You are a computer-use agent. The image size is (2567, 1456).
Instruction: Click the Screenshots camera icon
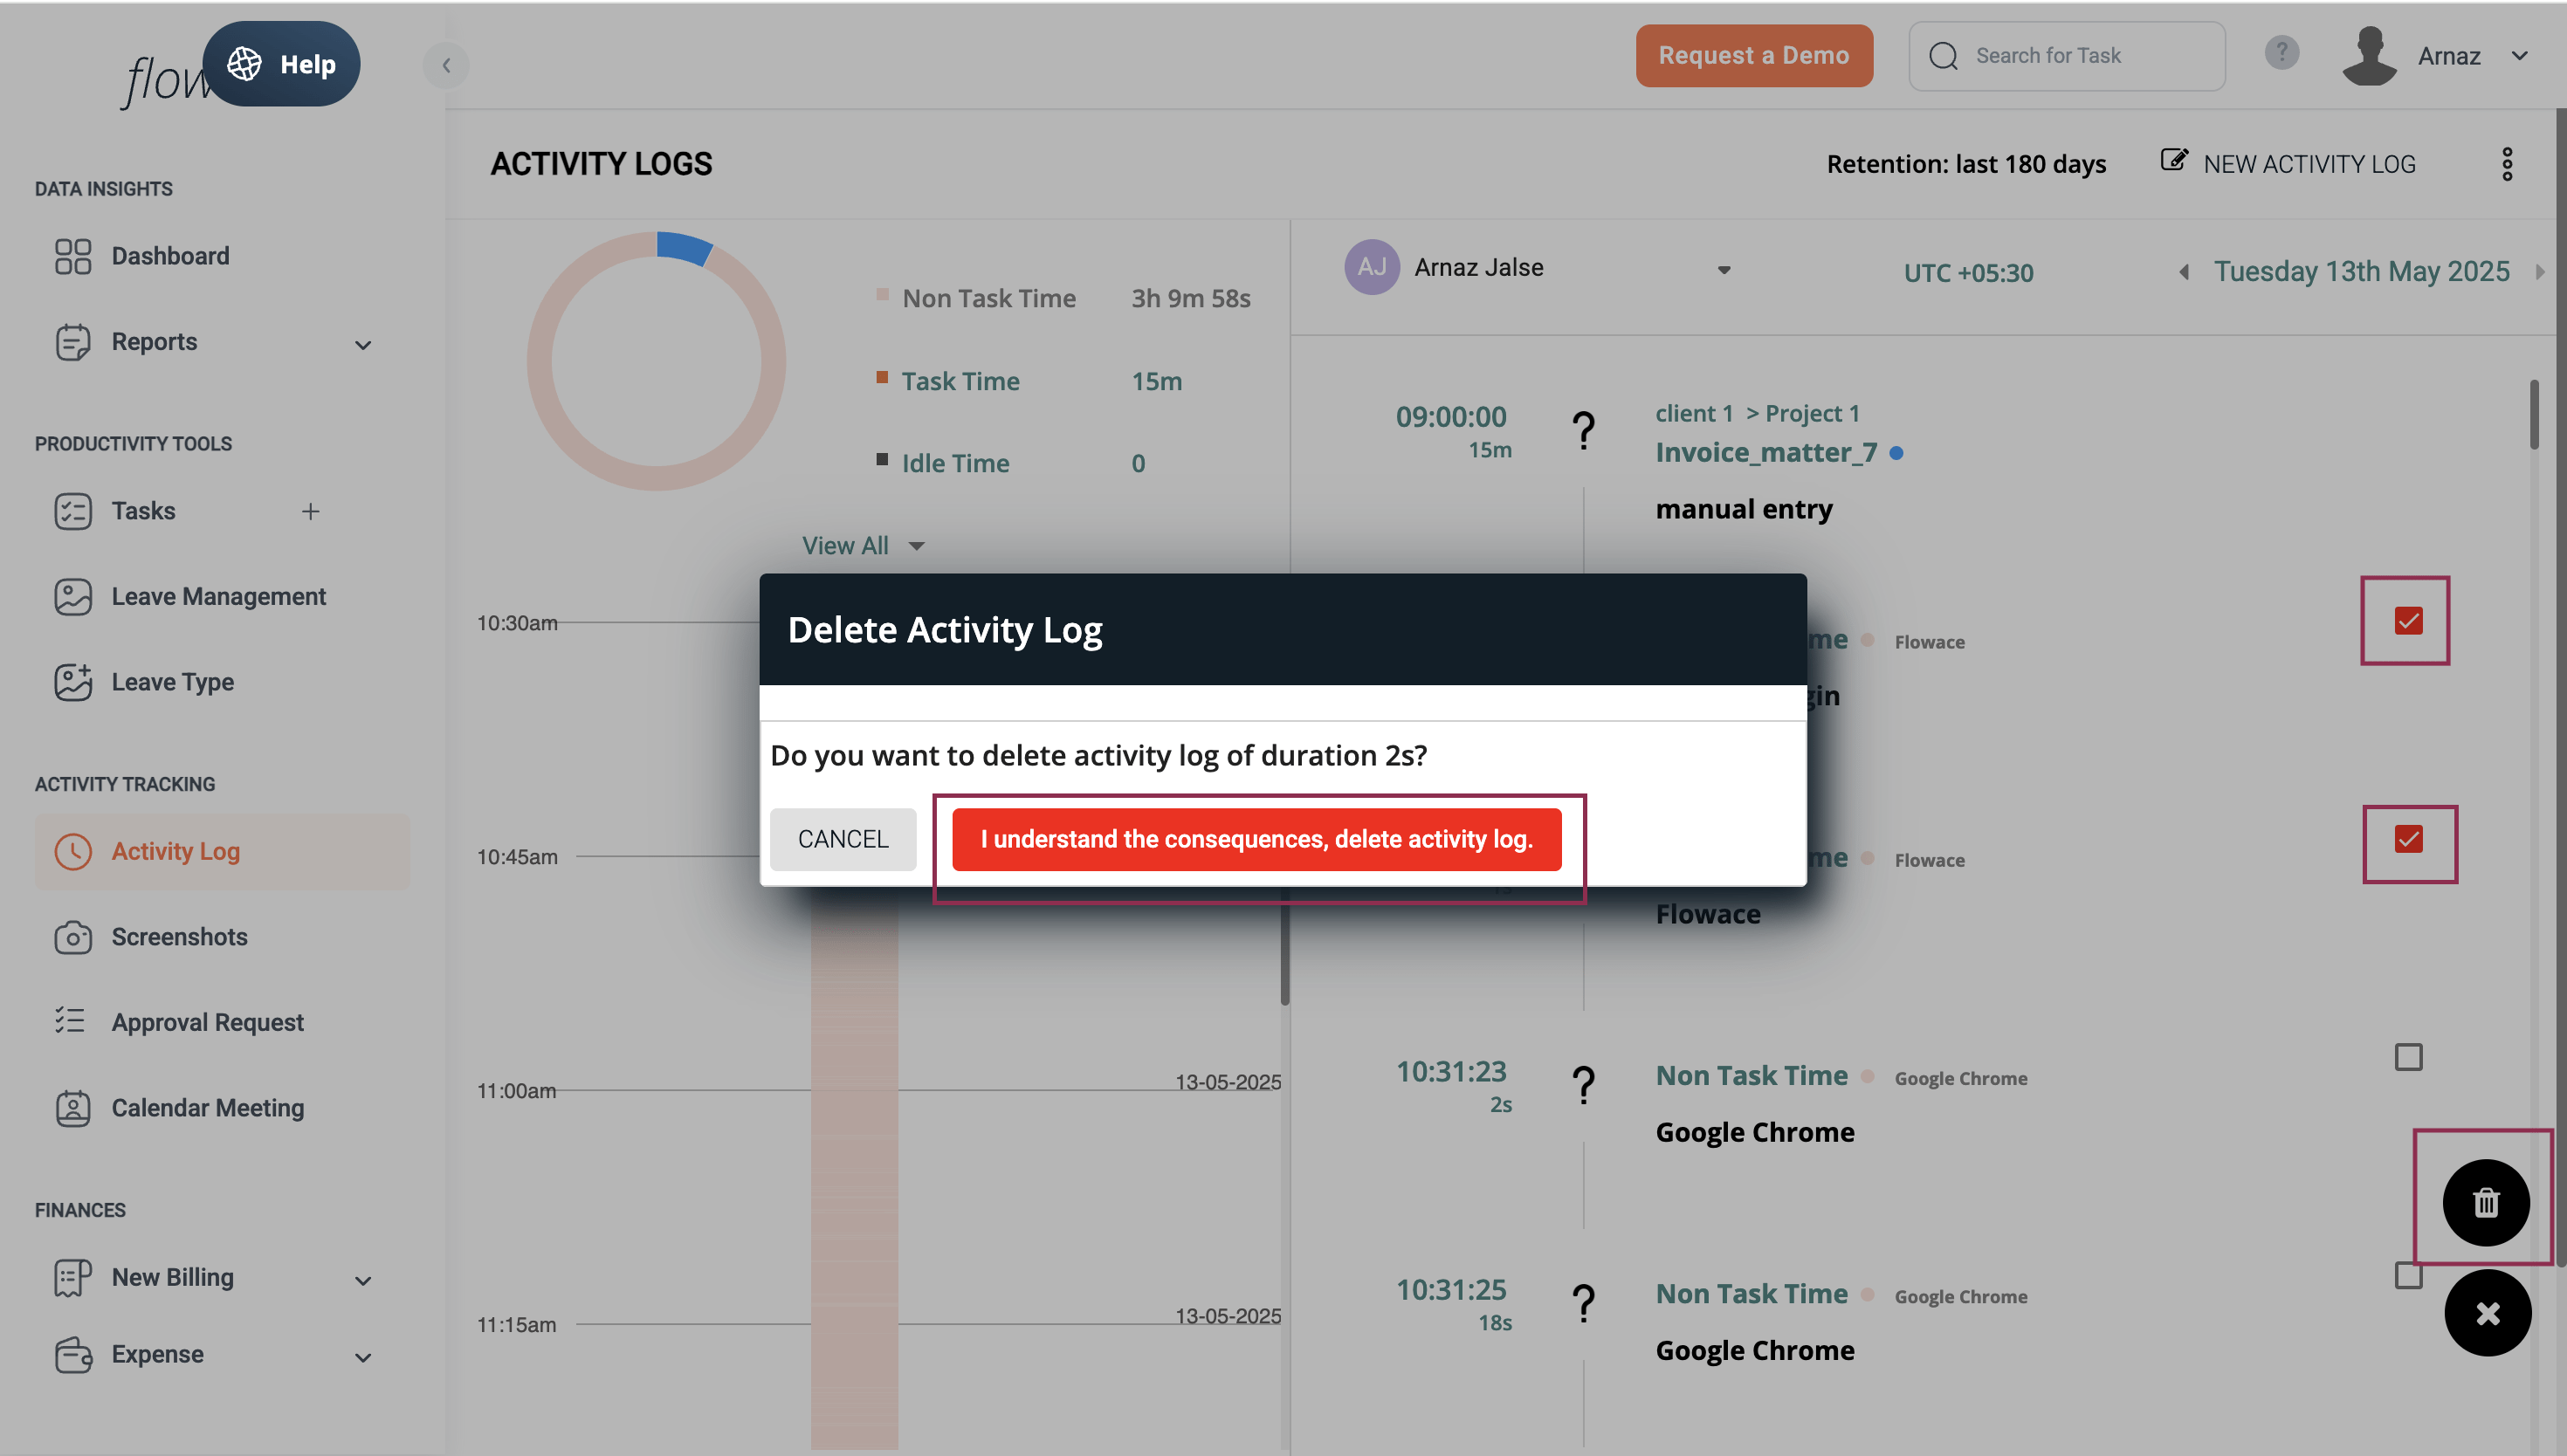[72, 937]
